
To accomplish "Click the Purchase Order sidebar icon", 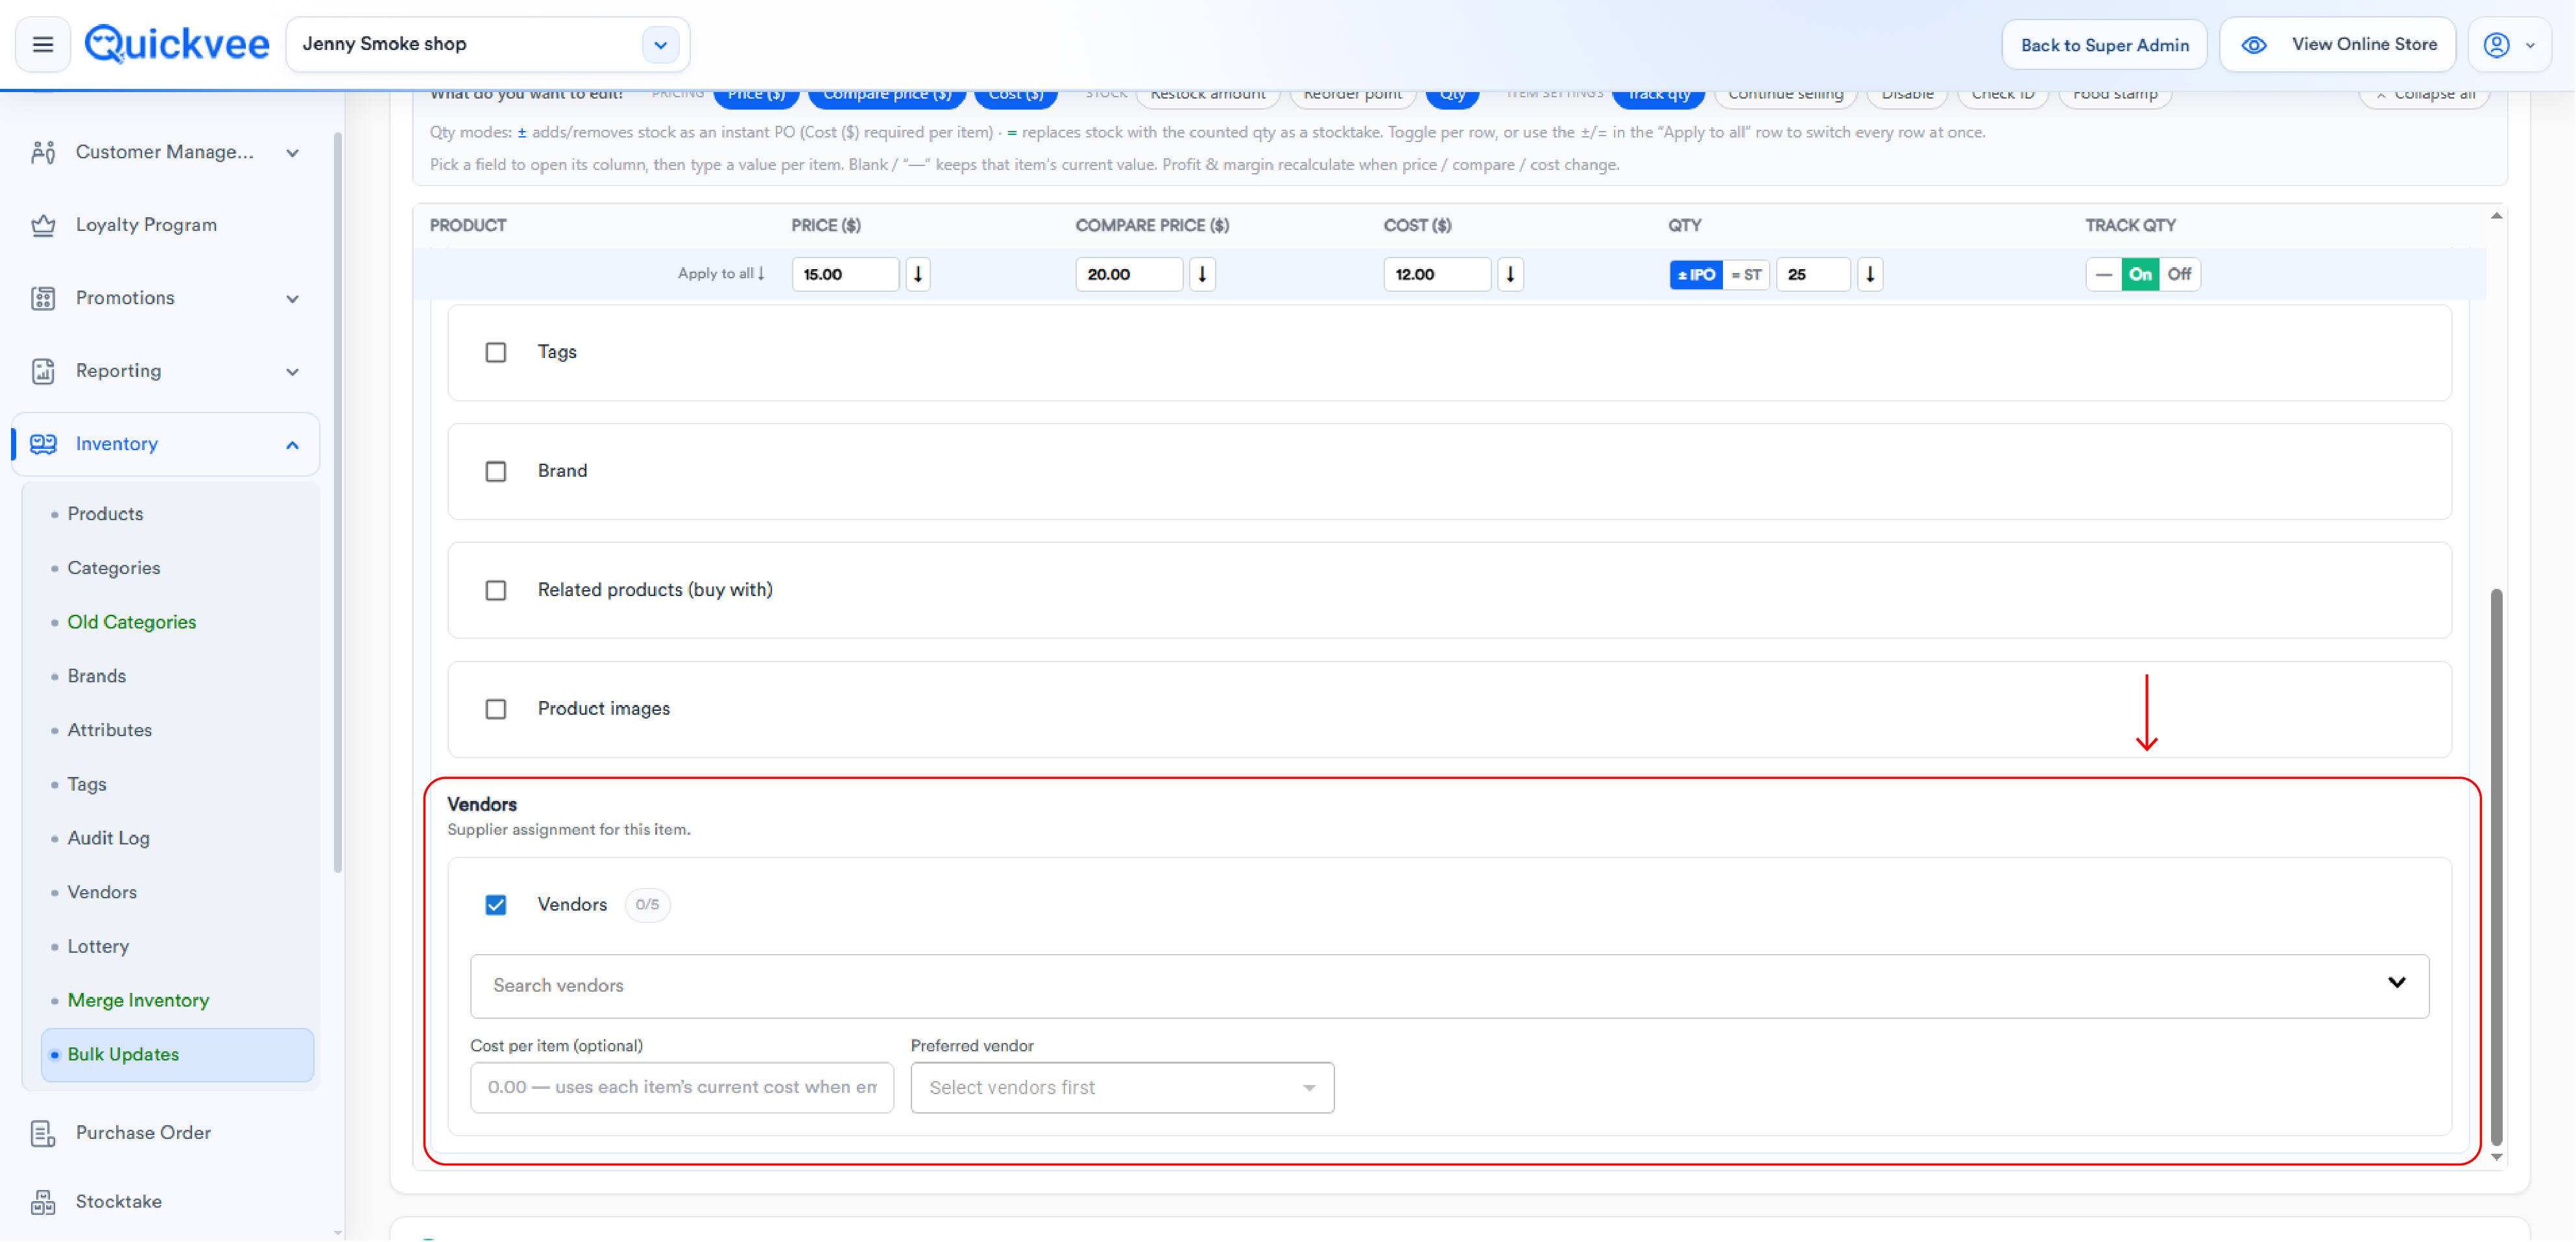I will 43,1133.
